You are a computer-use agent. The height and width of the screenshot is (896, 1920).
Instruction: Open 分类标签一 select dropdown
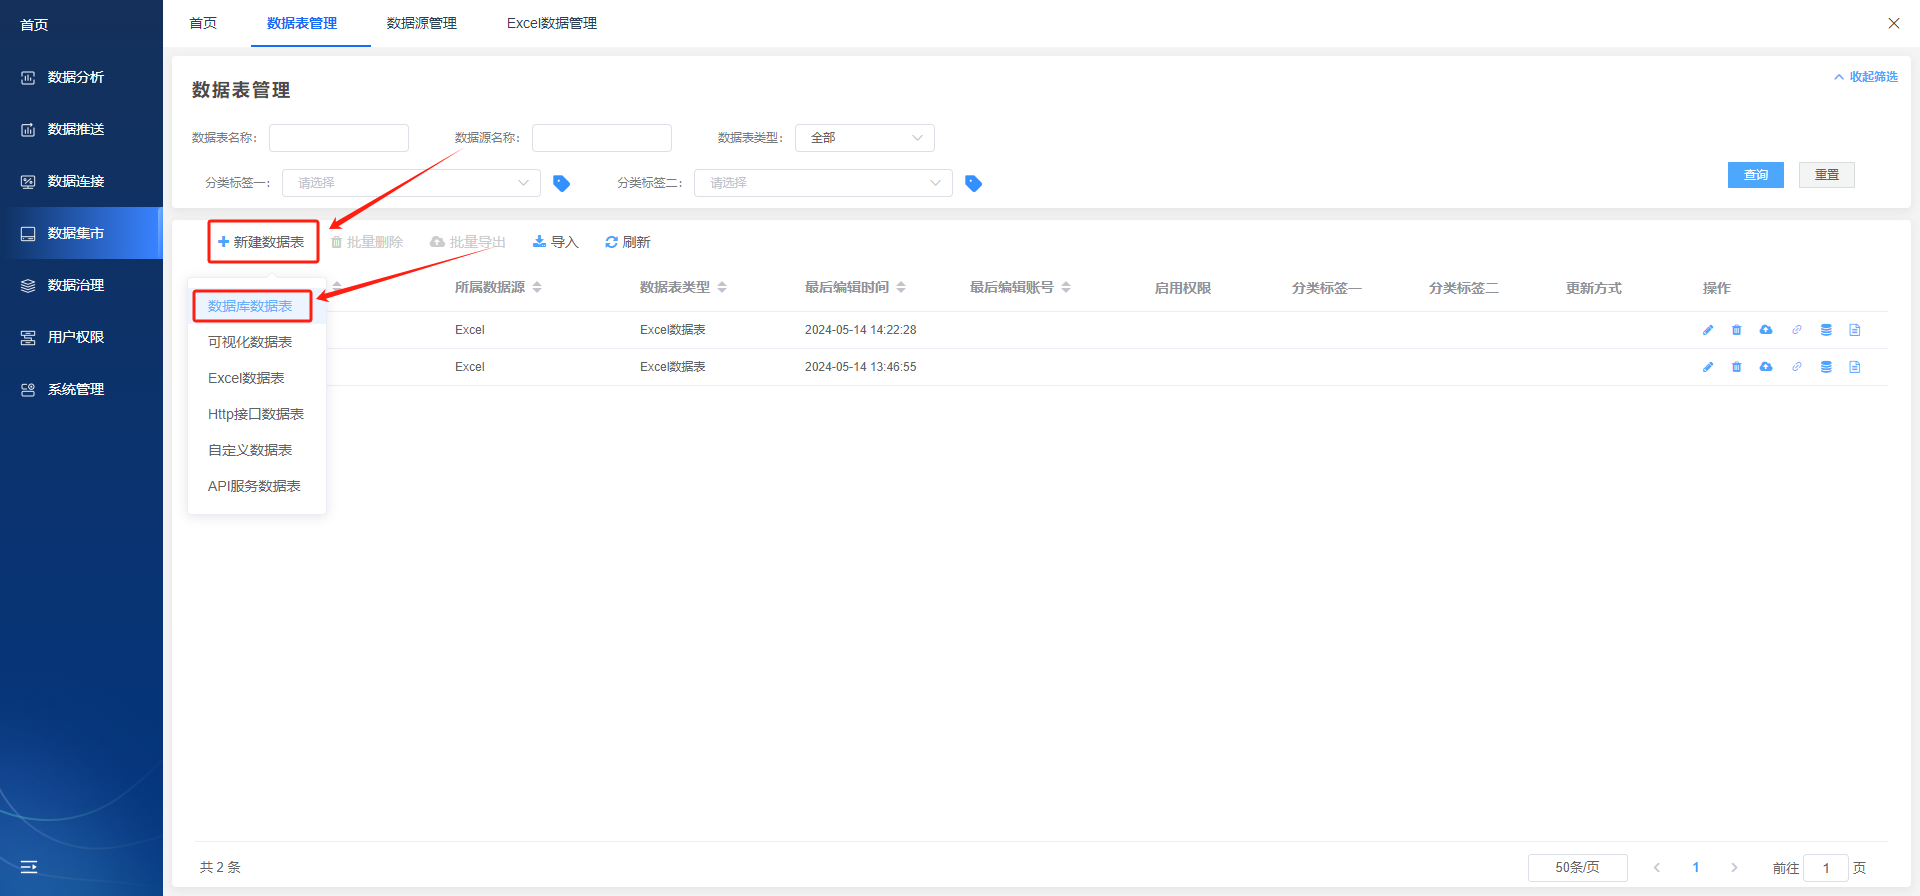pos(411,183)
